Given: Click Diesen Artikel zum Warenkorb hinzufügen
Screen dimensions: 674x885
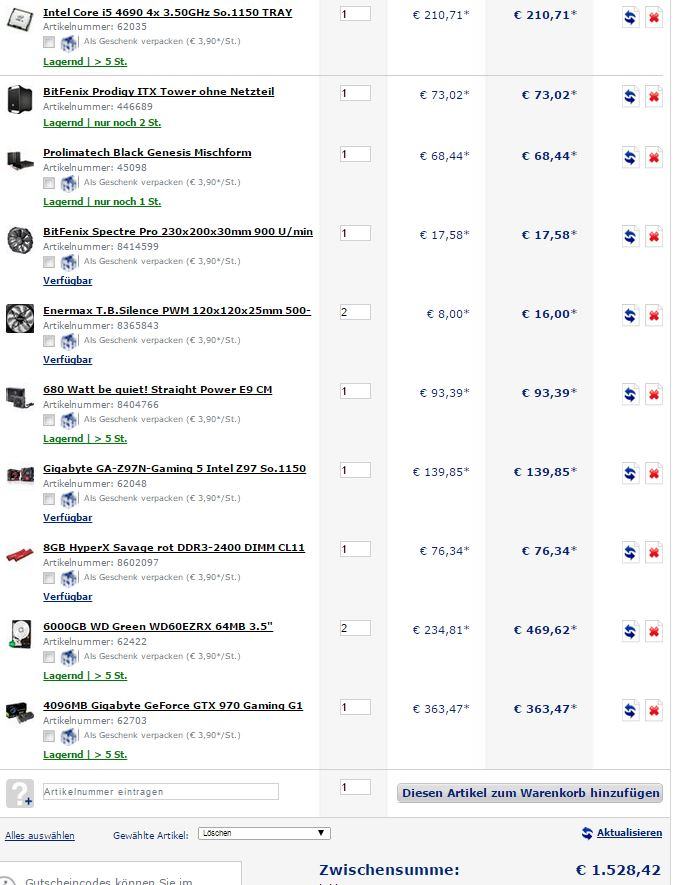Looking at the screenshot, I should 530,793.
